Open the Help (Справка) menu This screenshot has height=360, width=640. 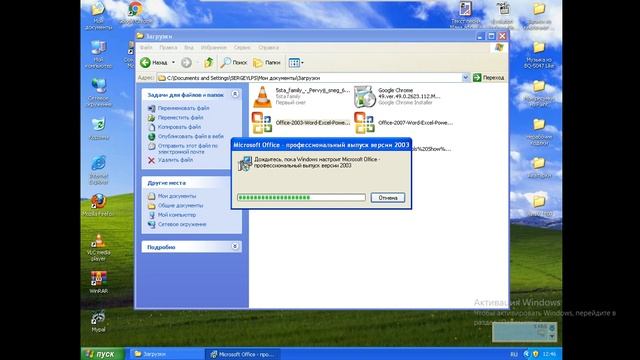[268, 47]
